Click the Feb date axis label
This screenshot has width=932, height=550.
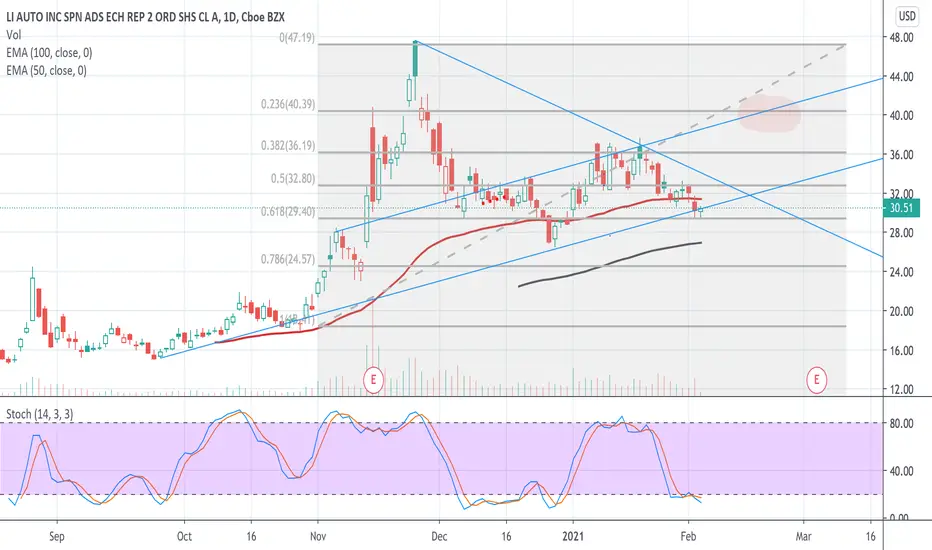688,536
